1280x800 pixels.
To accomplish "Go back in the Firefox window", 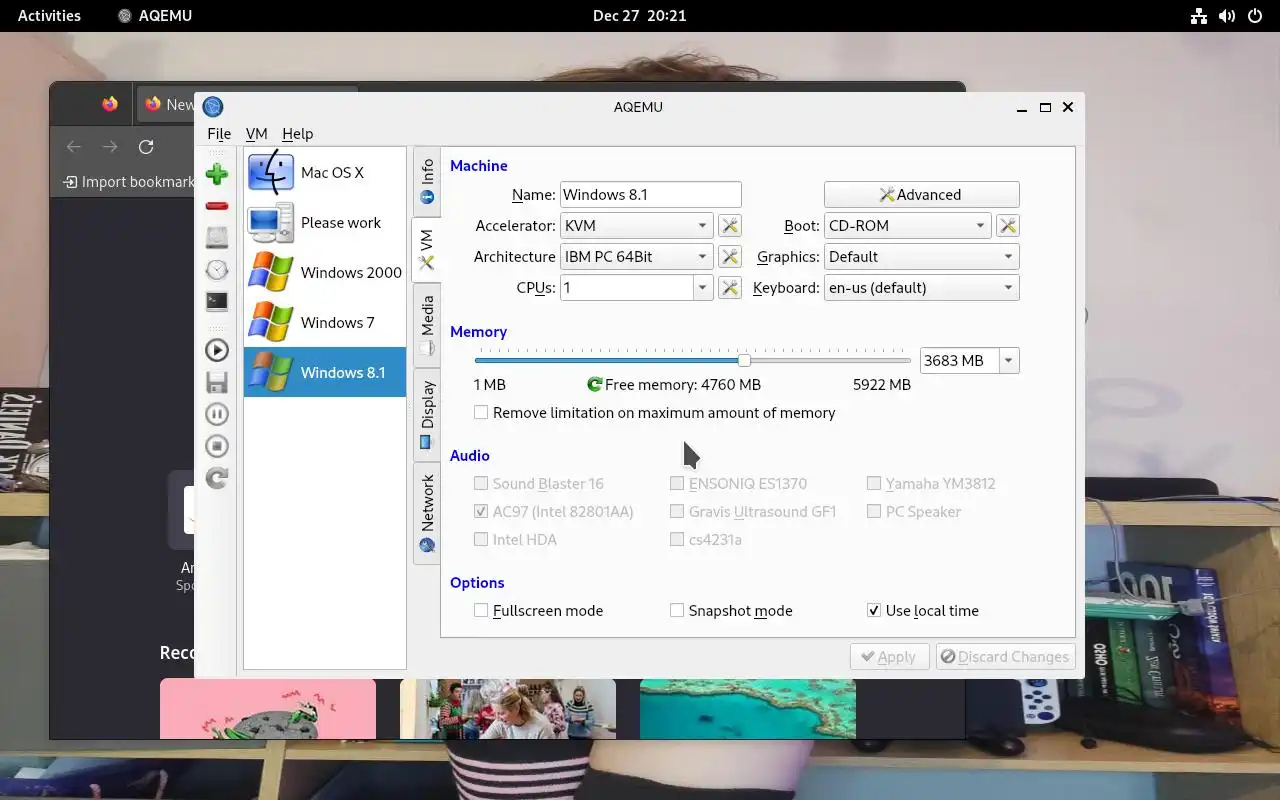I will [x=74, y=147].
